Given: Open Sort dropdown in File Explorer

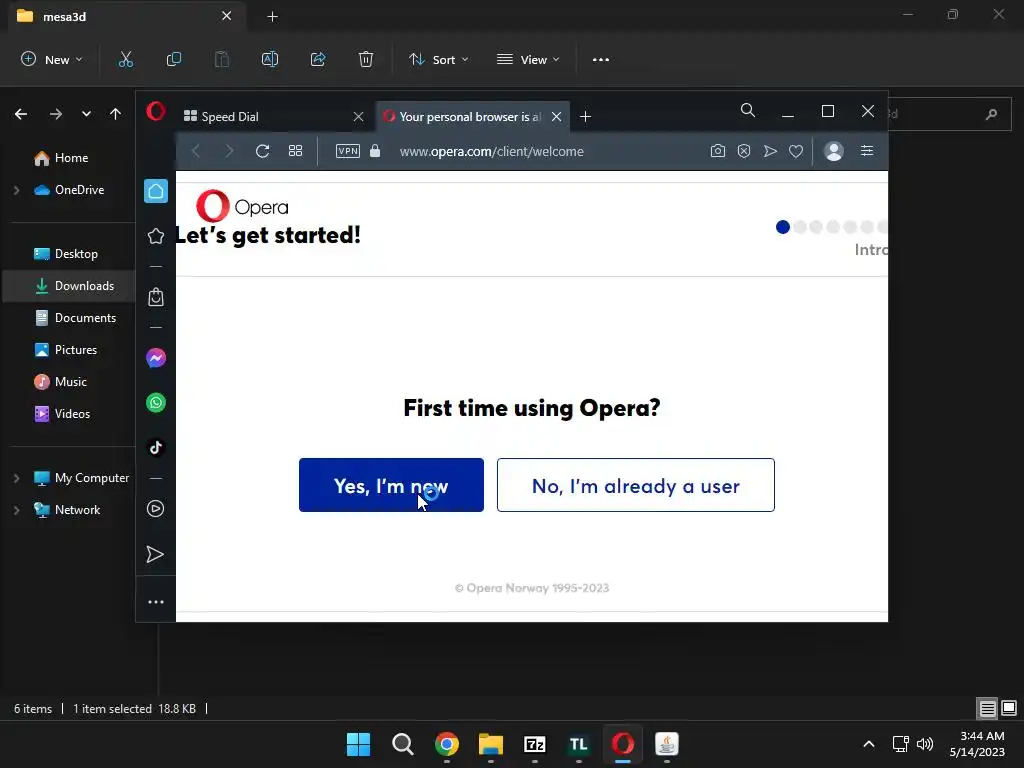Looking at the screenshot, I should pyautogui.click(x=438, y=59).
